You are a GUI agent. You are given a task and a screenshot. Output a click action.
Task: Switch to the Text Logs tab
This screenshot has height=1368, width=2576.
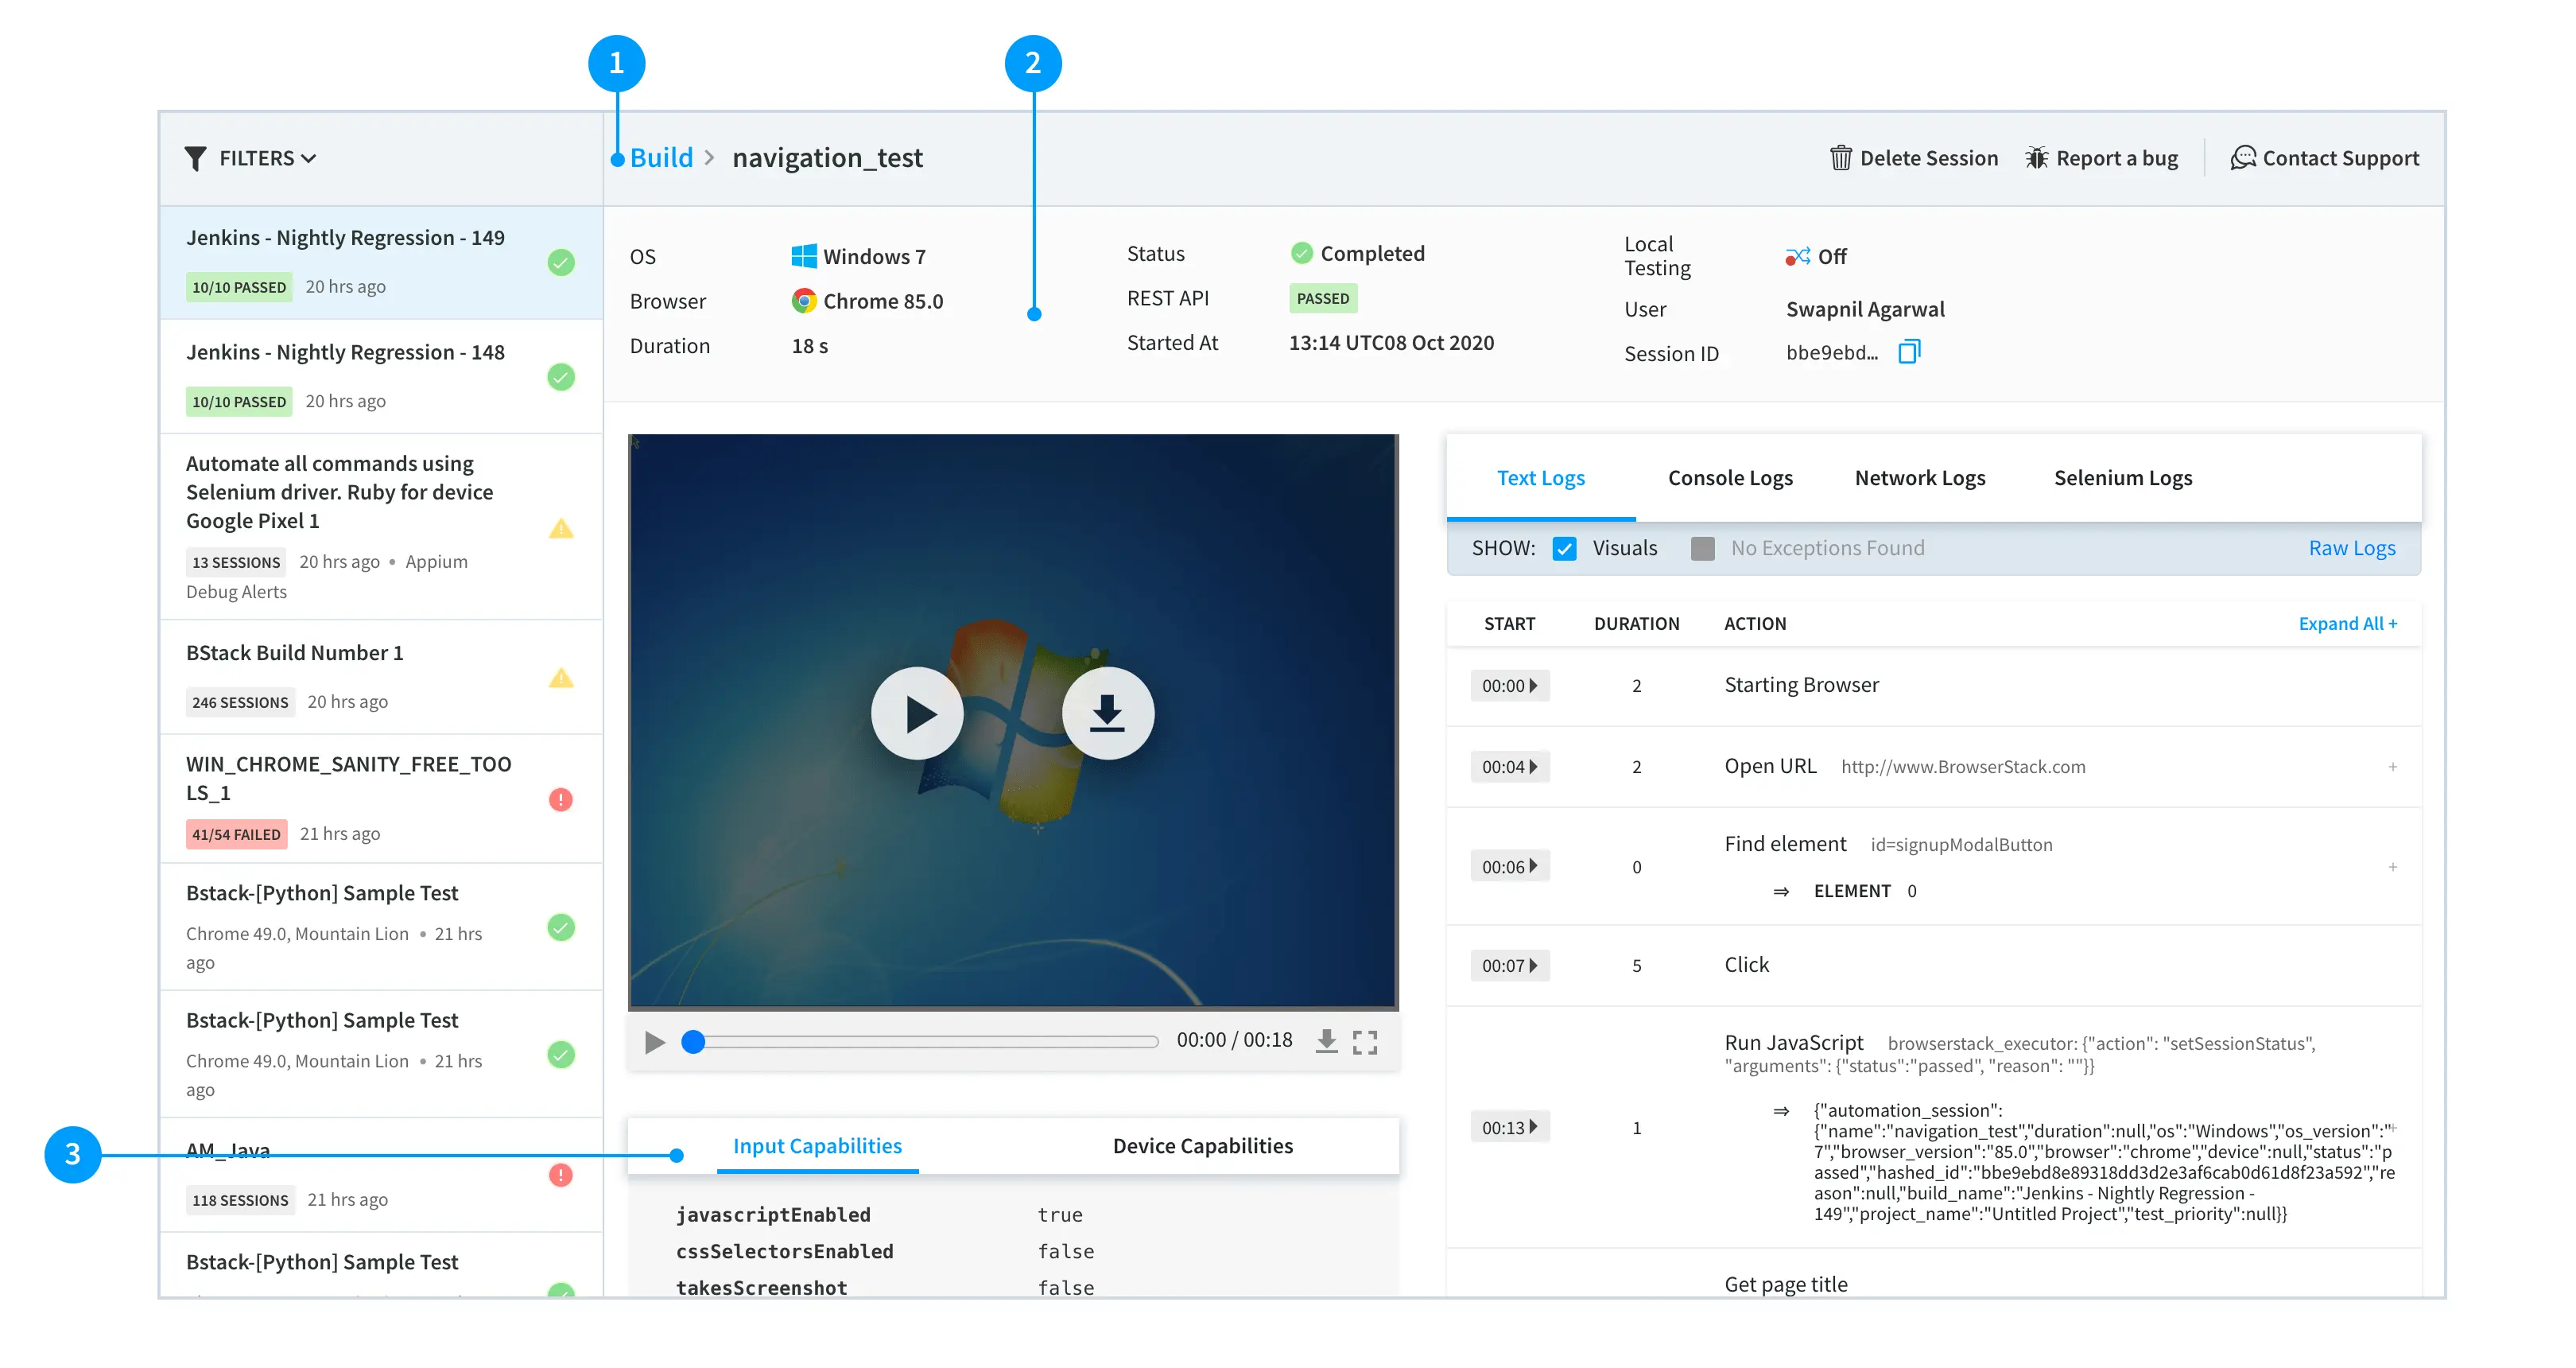pos(1540,478)
